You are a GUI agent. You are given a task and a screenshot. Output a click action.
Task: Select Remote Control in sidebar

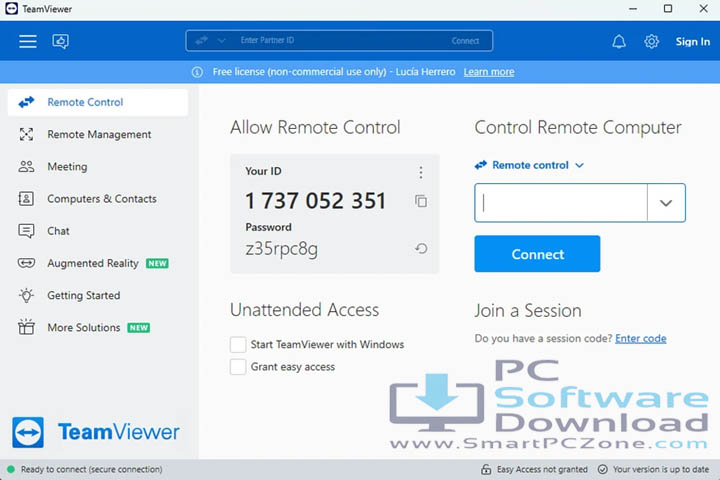click(x=98, y=102)
